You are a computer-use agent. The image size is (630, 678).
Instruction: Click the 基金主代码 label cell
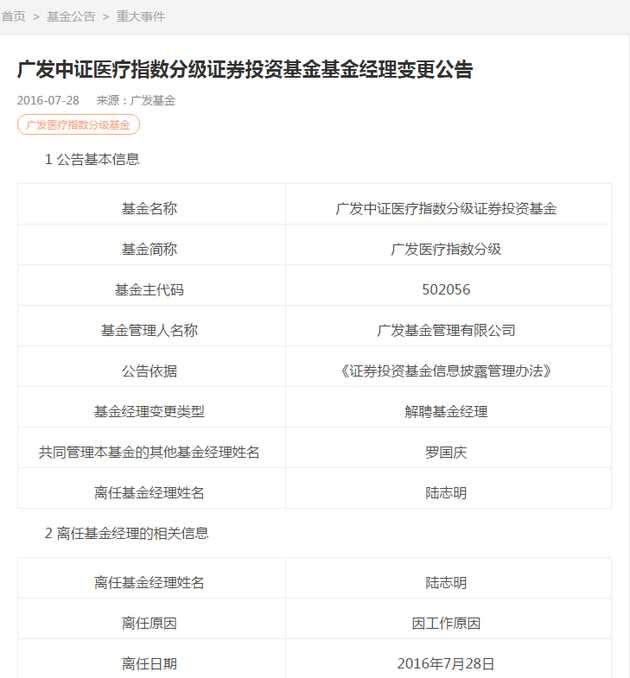[x=151, y=285]
